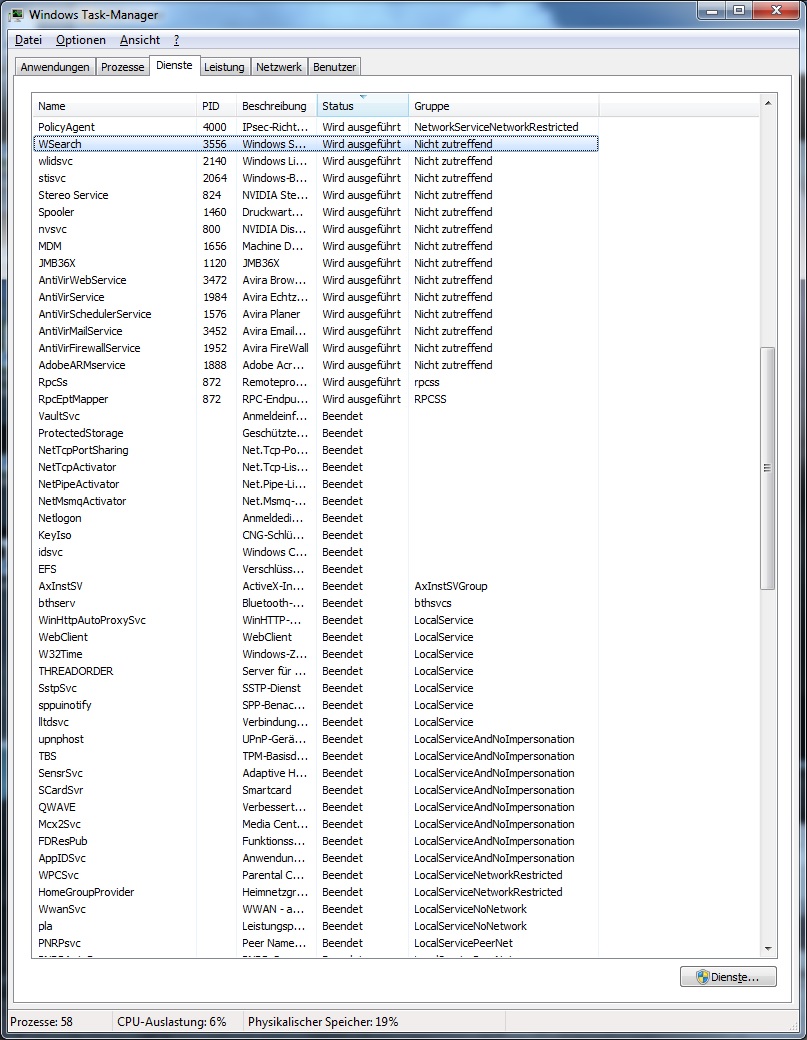The width and height of the screenshot is (807, 1040).
Task: Select the RpcSs service row
Action: coord(316,382)
